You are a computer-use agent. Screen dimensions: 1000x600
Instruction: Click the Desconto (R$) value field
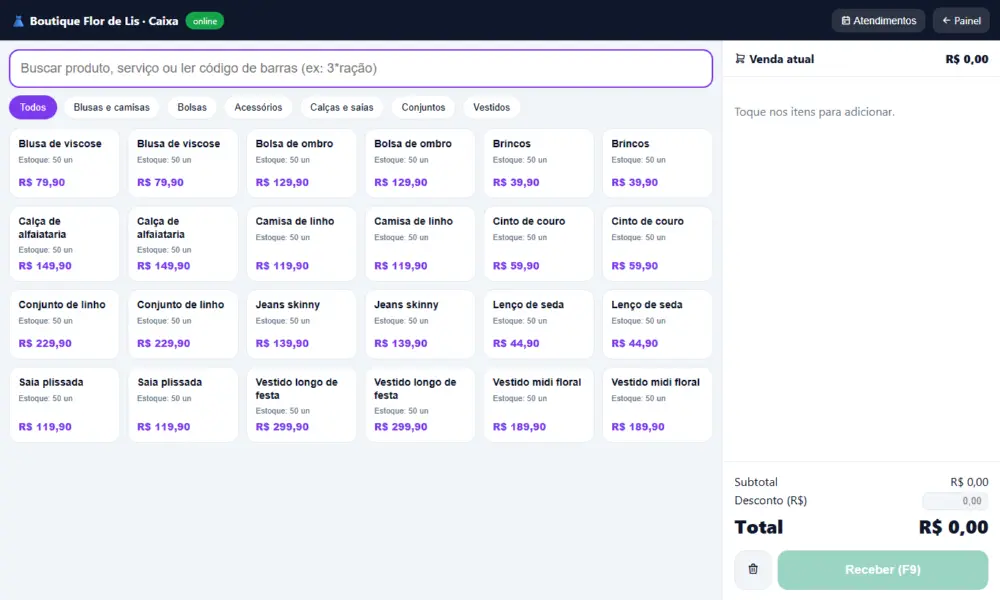[955, 501]
